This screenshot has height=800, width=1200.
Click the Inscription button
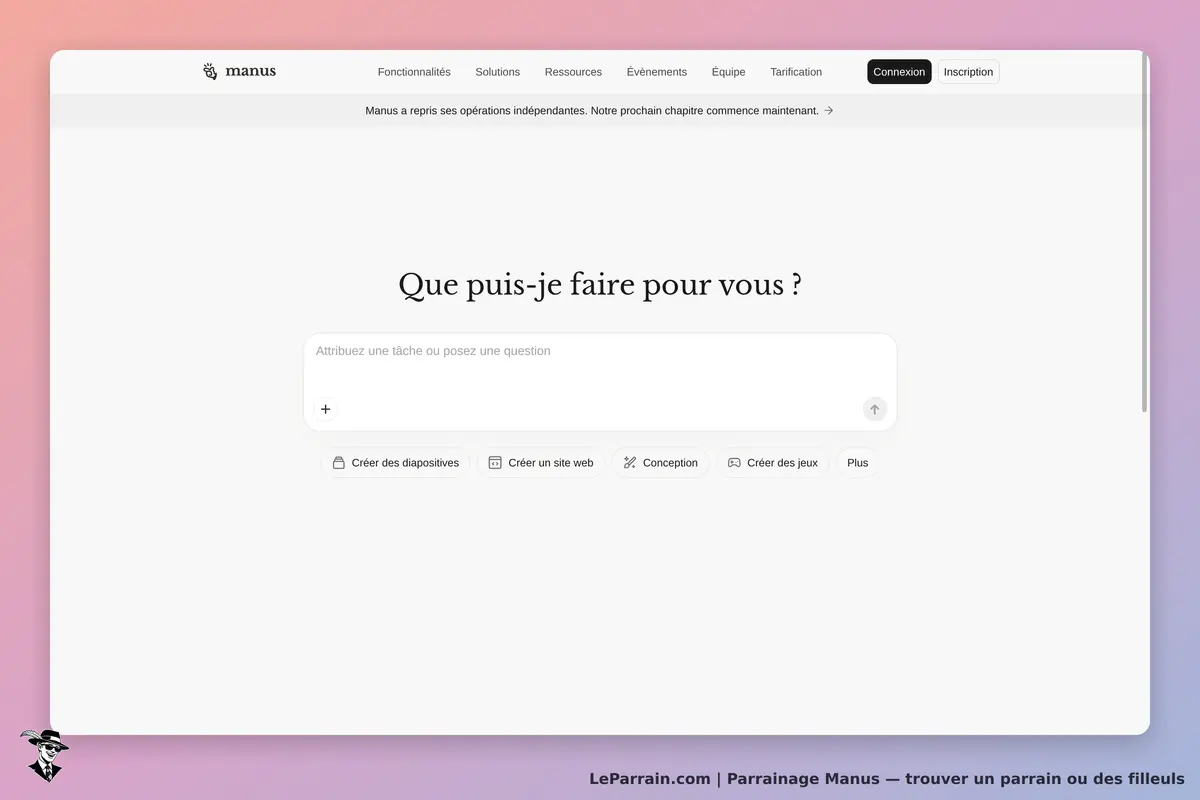coord(968,72)
